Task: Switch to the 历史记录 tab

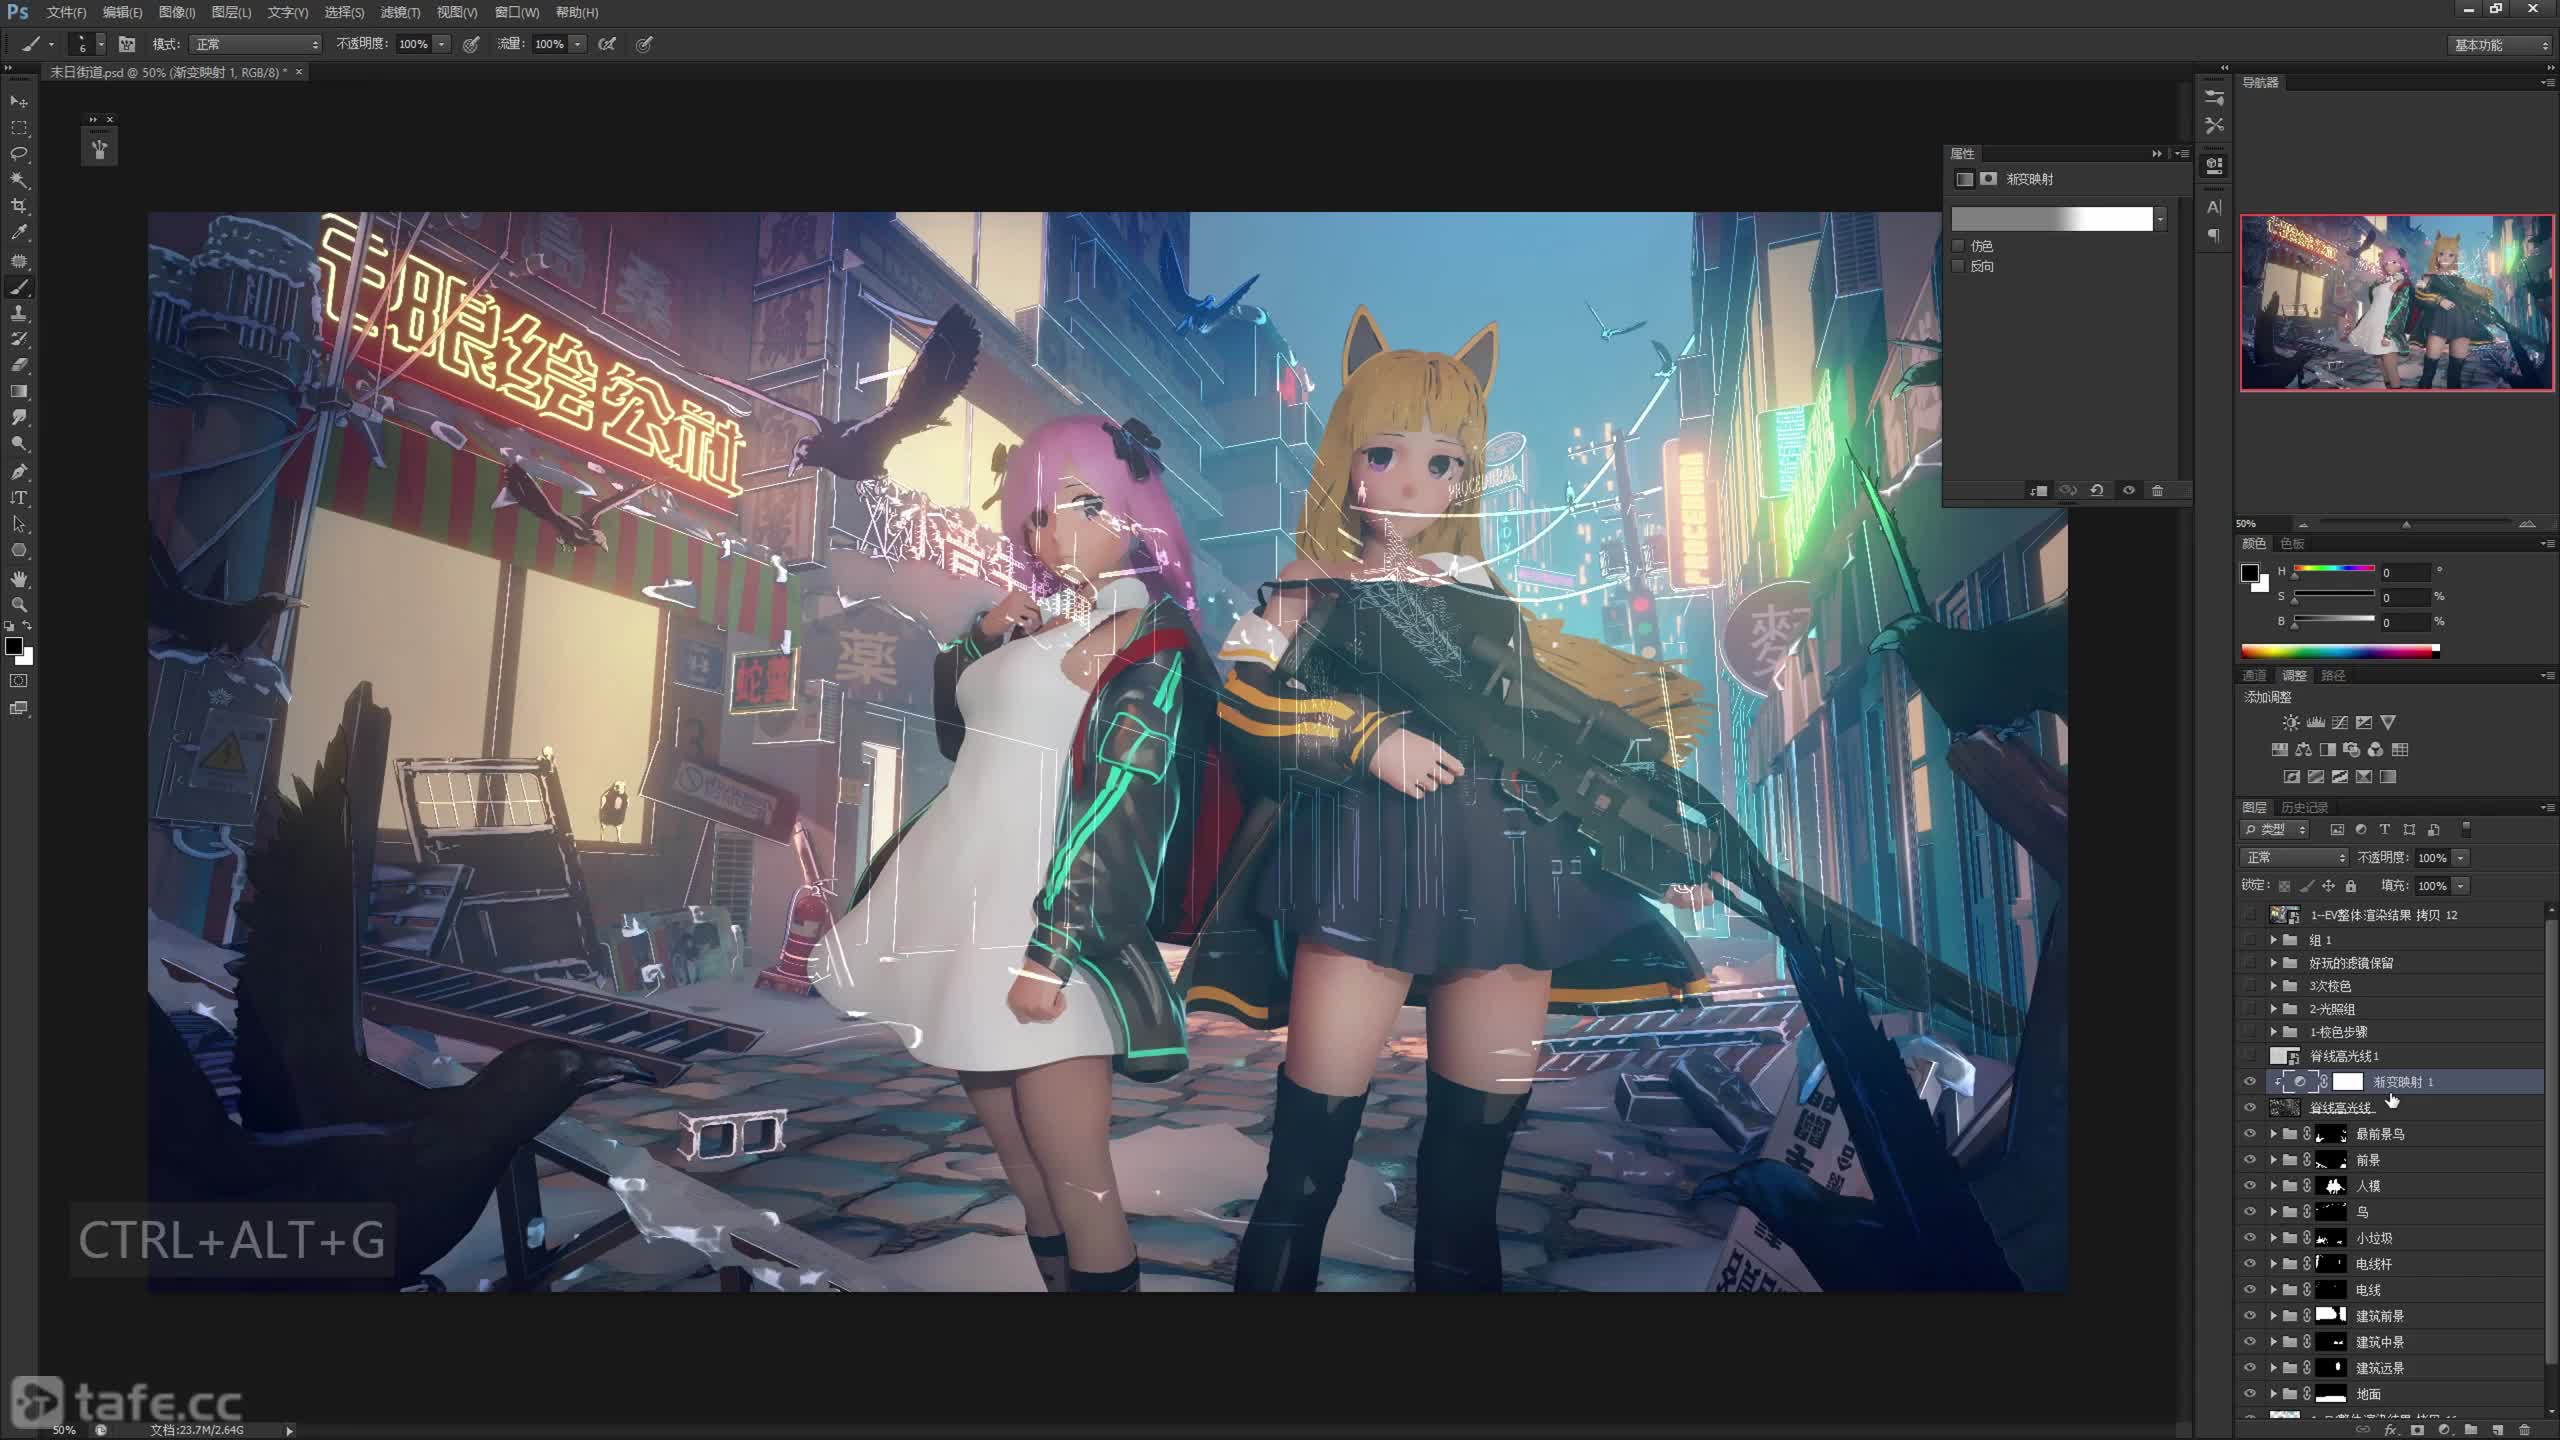Action: click(2304, 807)
